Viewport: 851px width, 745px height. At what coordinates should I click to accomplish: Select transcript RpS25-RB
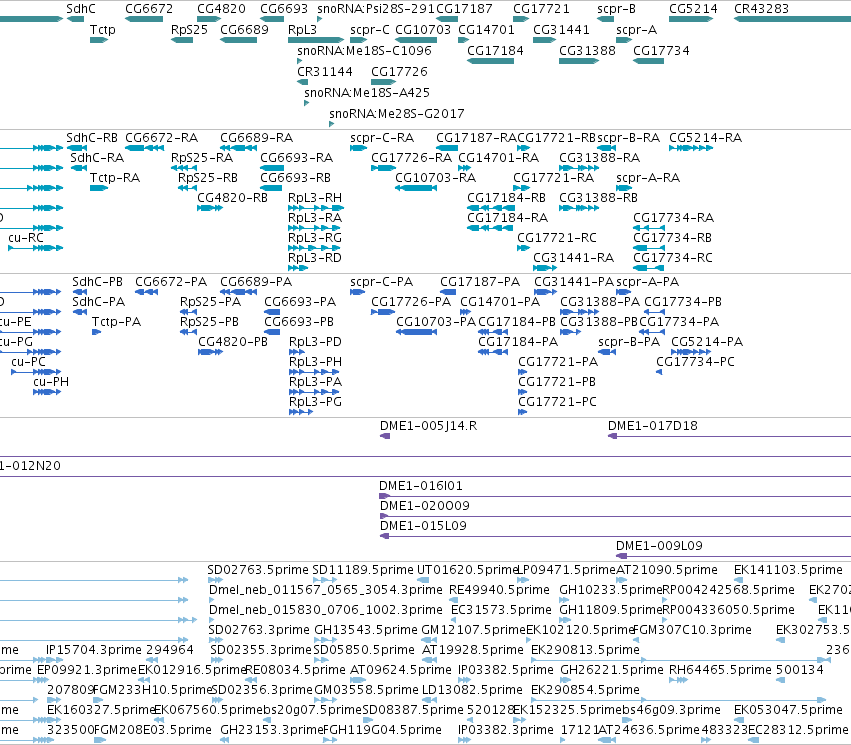208,178
